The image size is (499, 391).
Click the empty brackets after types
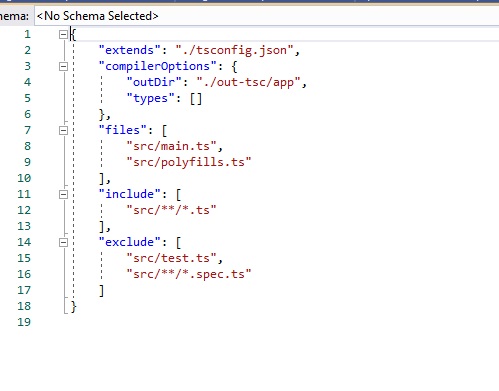pyautogui.click(x=196, y=99)
